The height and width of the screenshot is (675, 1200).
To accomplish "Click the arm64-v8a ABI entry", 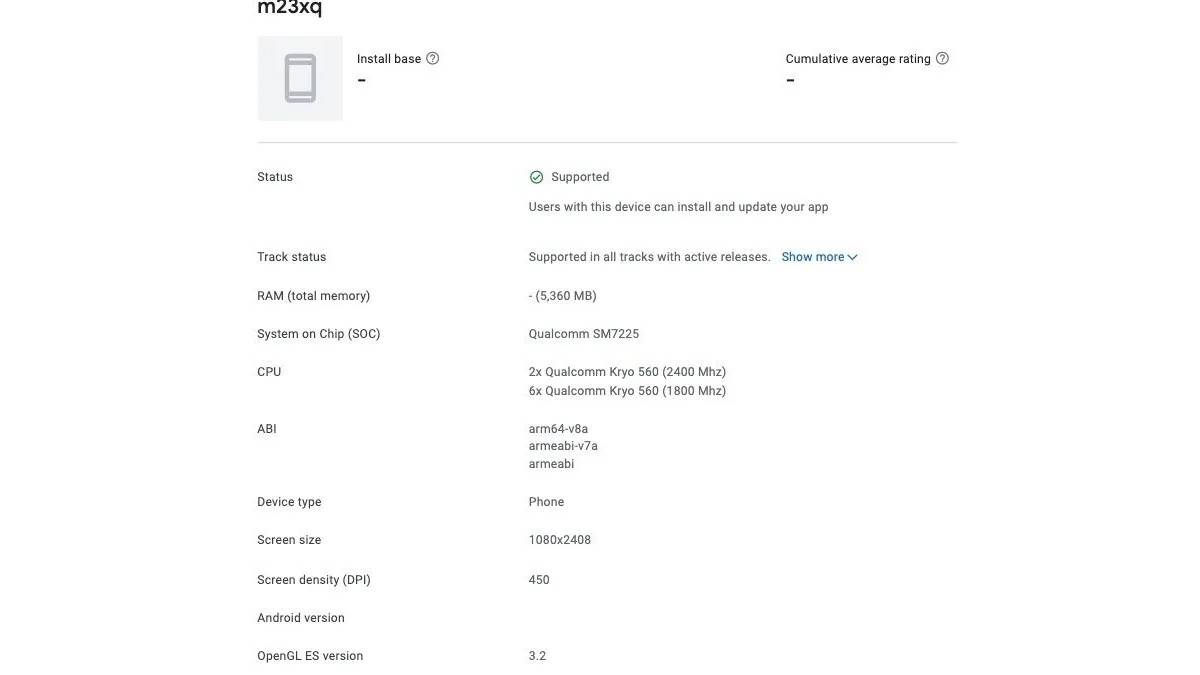I will point(558,429).
